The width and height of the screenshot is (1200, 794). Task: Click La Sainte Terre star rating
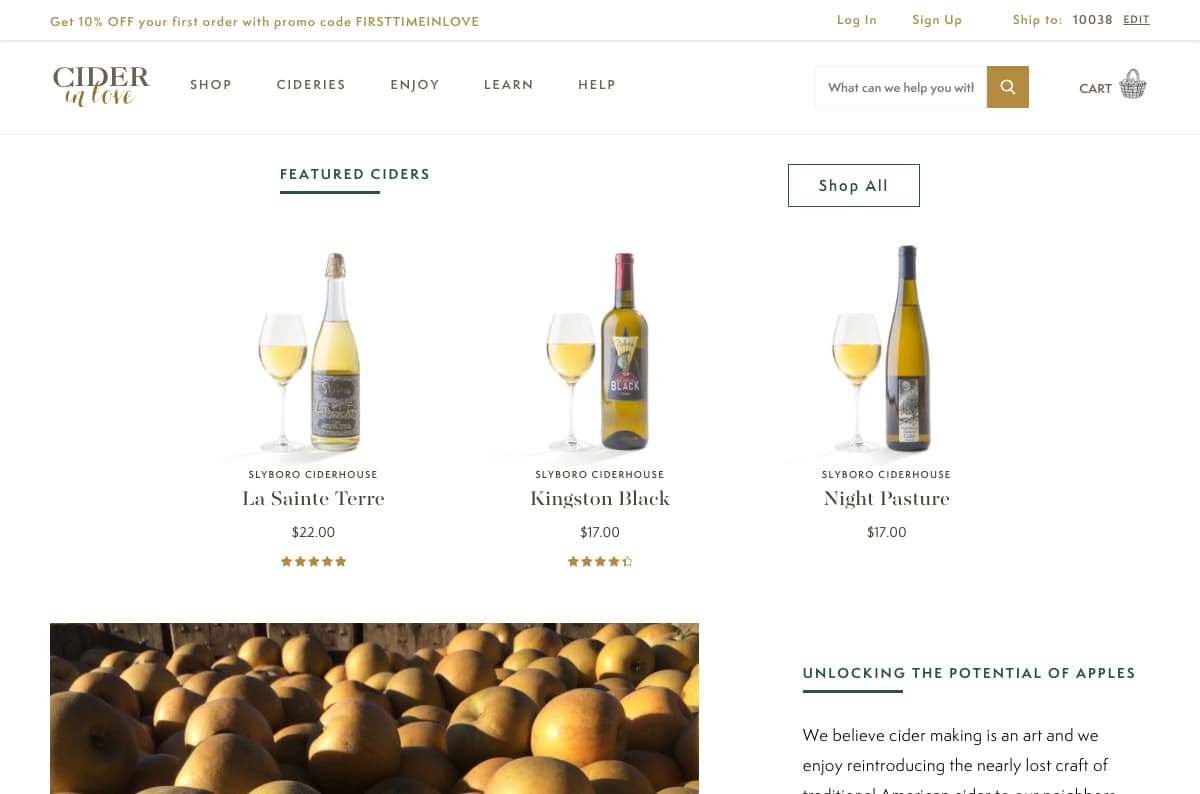tap(313, 562)
